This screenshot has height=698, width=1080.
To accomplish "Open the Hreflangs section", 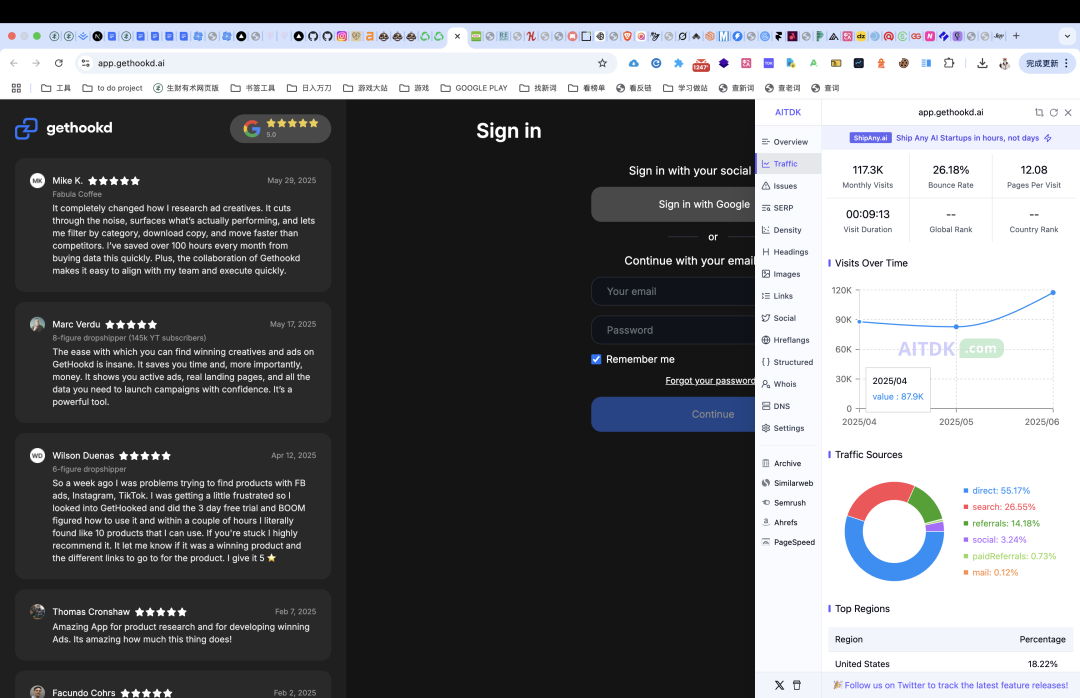I will pos(786,340).
